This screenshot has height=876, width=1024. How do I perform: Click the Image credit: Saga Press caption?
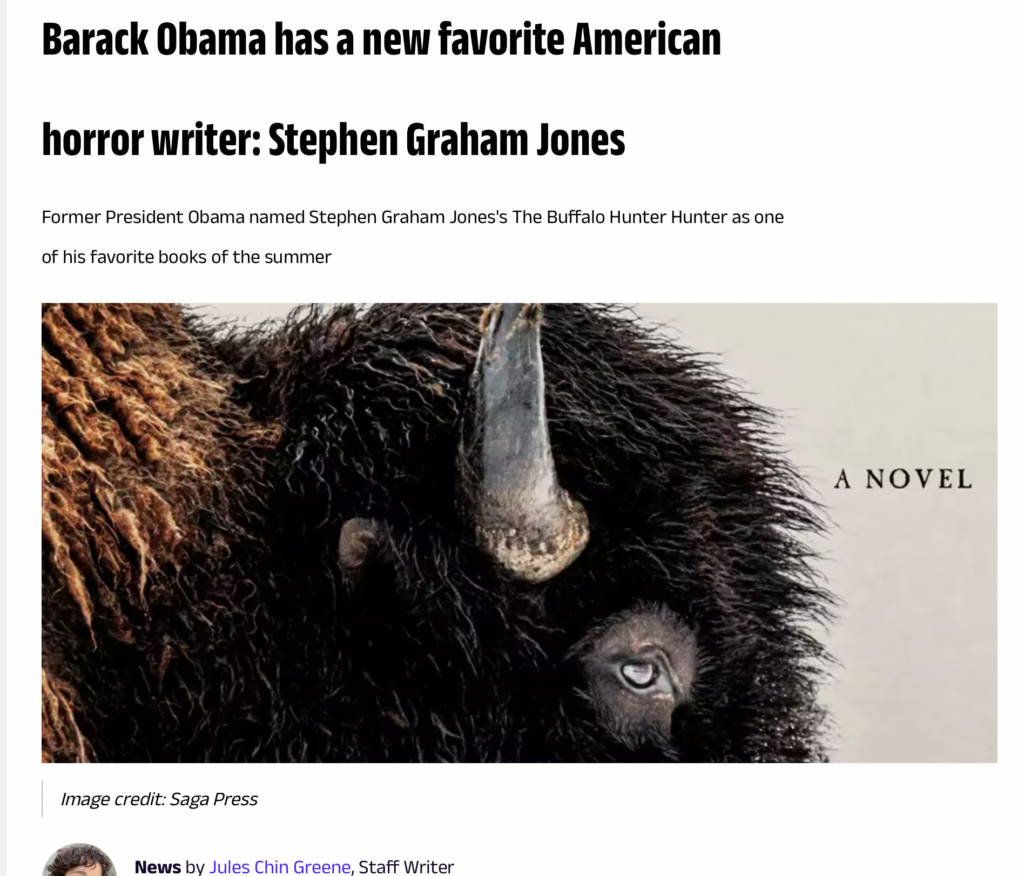click(159, 799)
